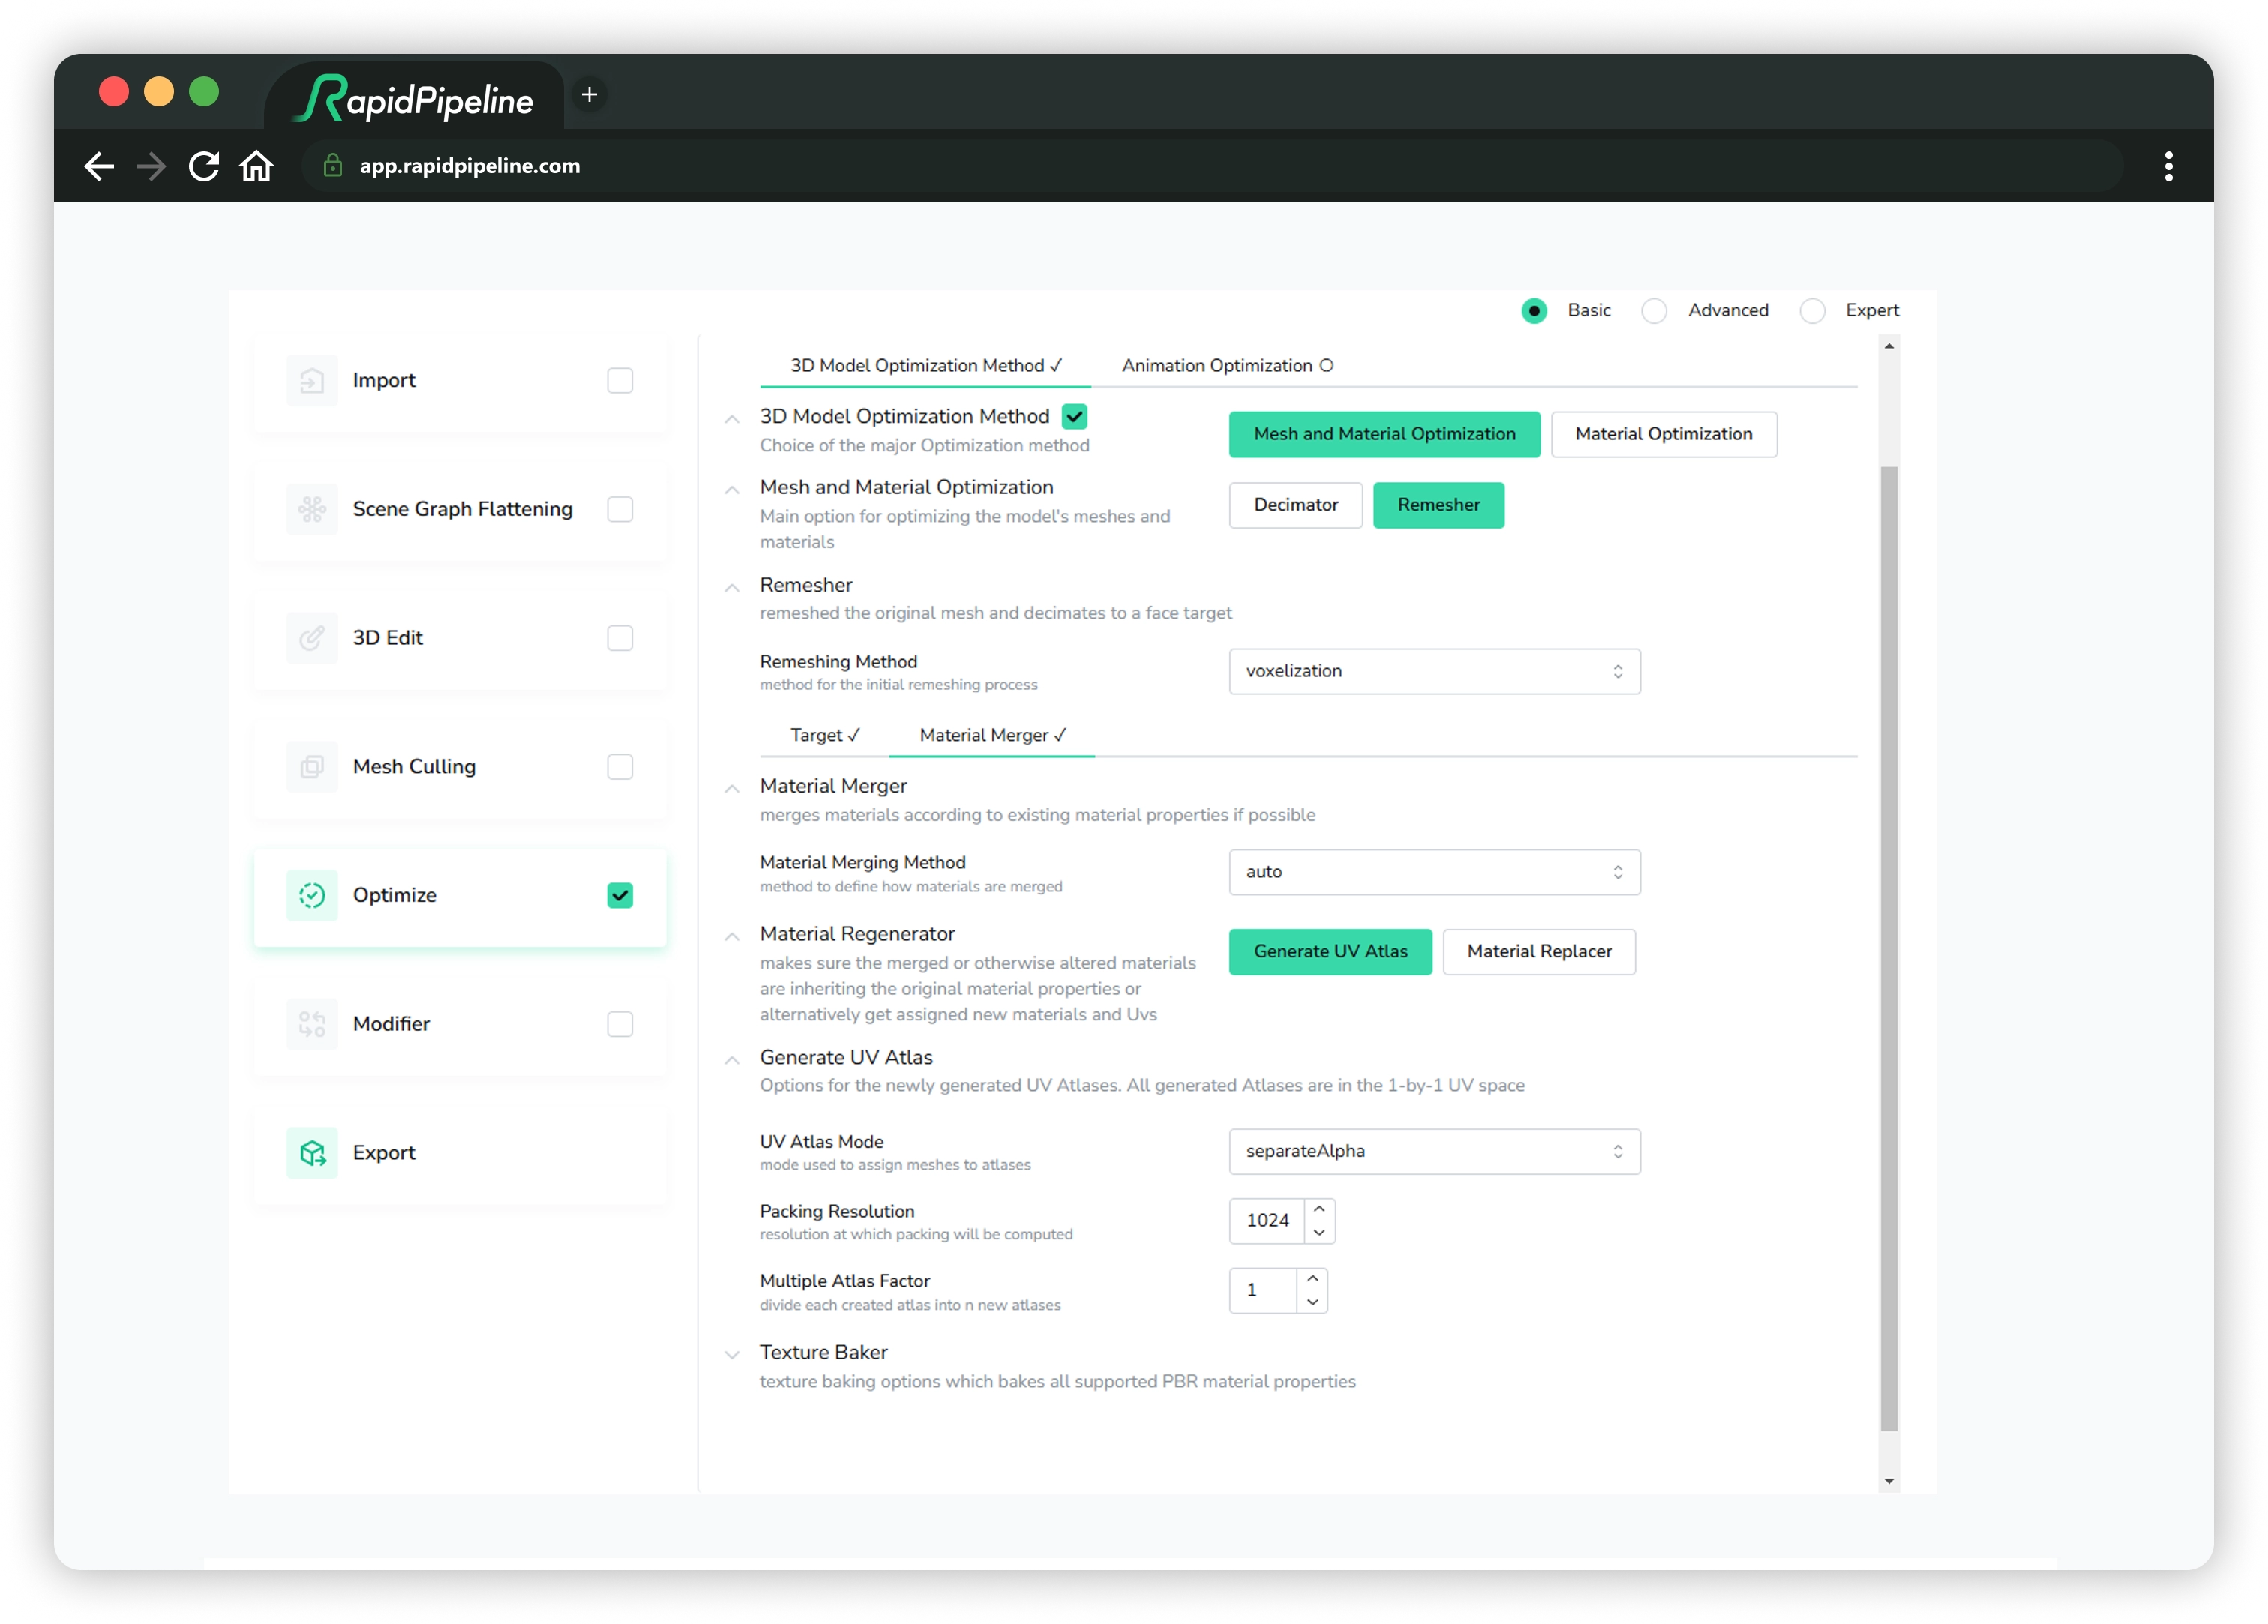Switch to the Animation Optimization tab

click(x=1227, y=366)
